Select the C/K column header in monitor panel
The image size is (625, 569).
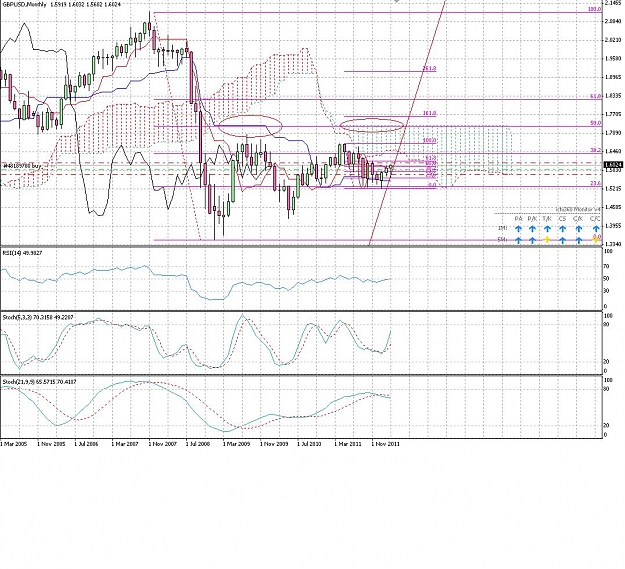pyautogui.click(x=578, y=219)
